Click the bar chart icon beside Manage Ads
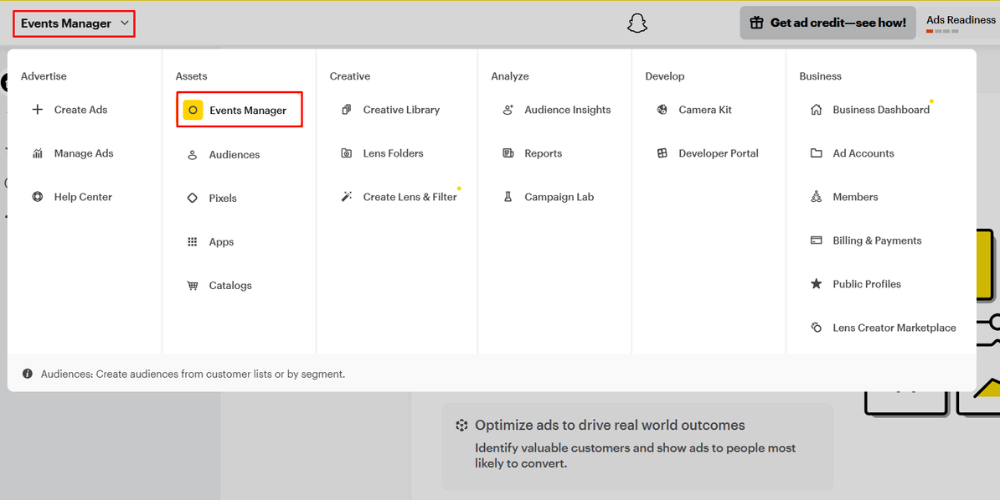This screenshot has height=500, width=1000. pyautogui.click(x=38, y=153)
